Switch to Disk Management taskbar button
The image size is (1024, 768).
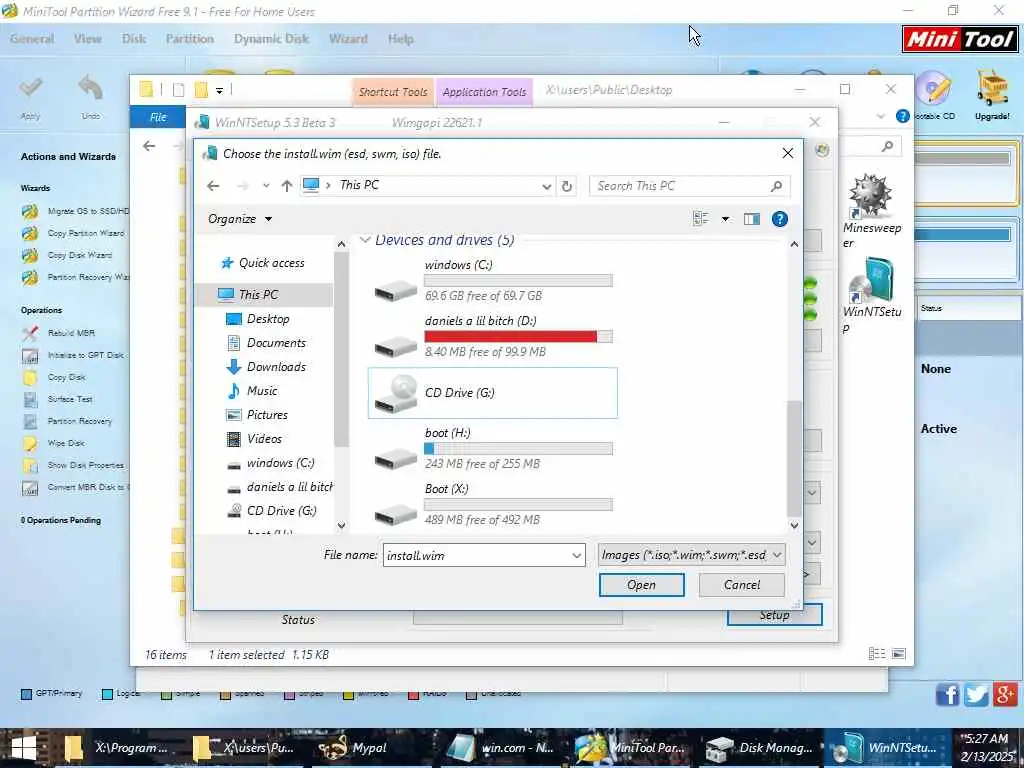pos(760,748)
